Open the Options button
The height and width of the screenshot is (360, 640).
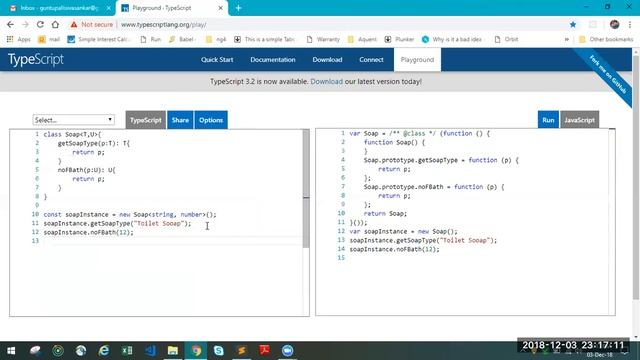pos(211,120)
